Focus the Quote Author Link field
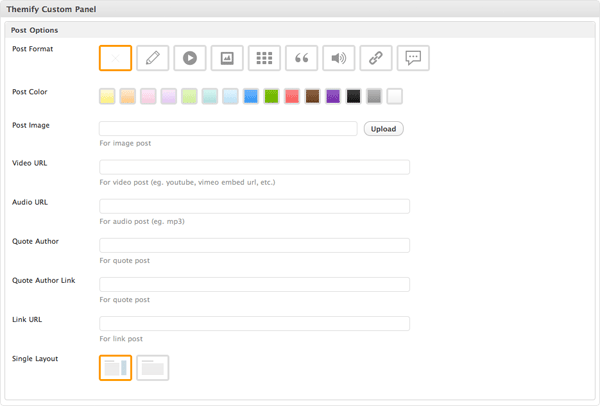600x406 pixels. [254, 284]
